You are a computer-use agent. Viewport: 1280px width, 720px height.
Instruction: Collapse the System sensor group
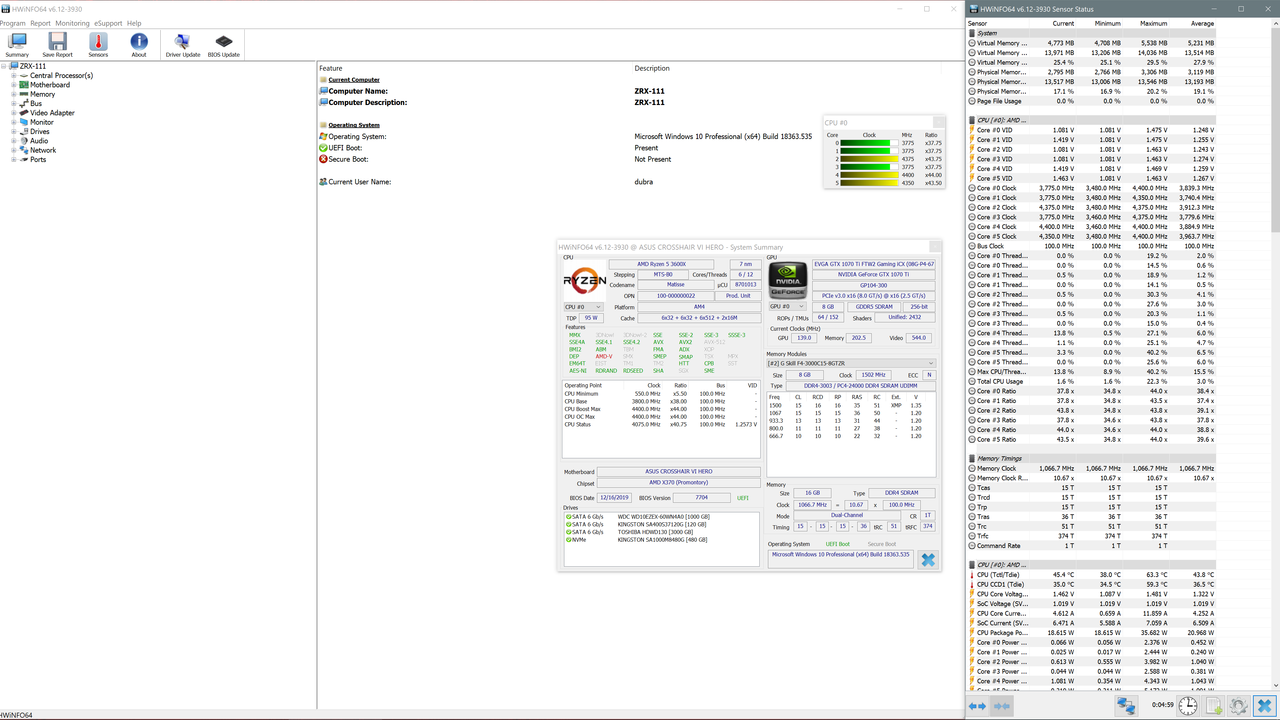[x=972, y=33]
